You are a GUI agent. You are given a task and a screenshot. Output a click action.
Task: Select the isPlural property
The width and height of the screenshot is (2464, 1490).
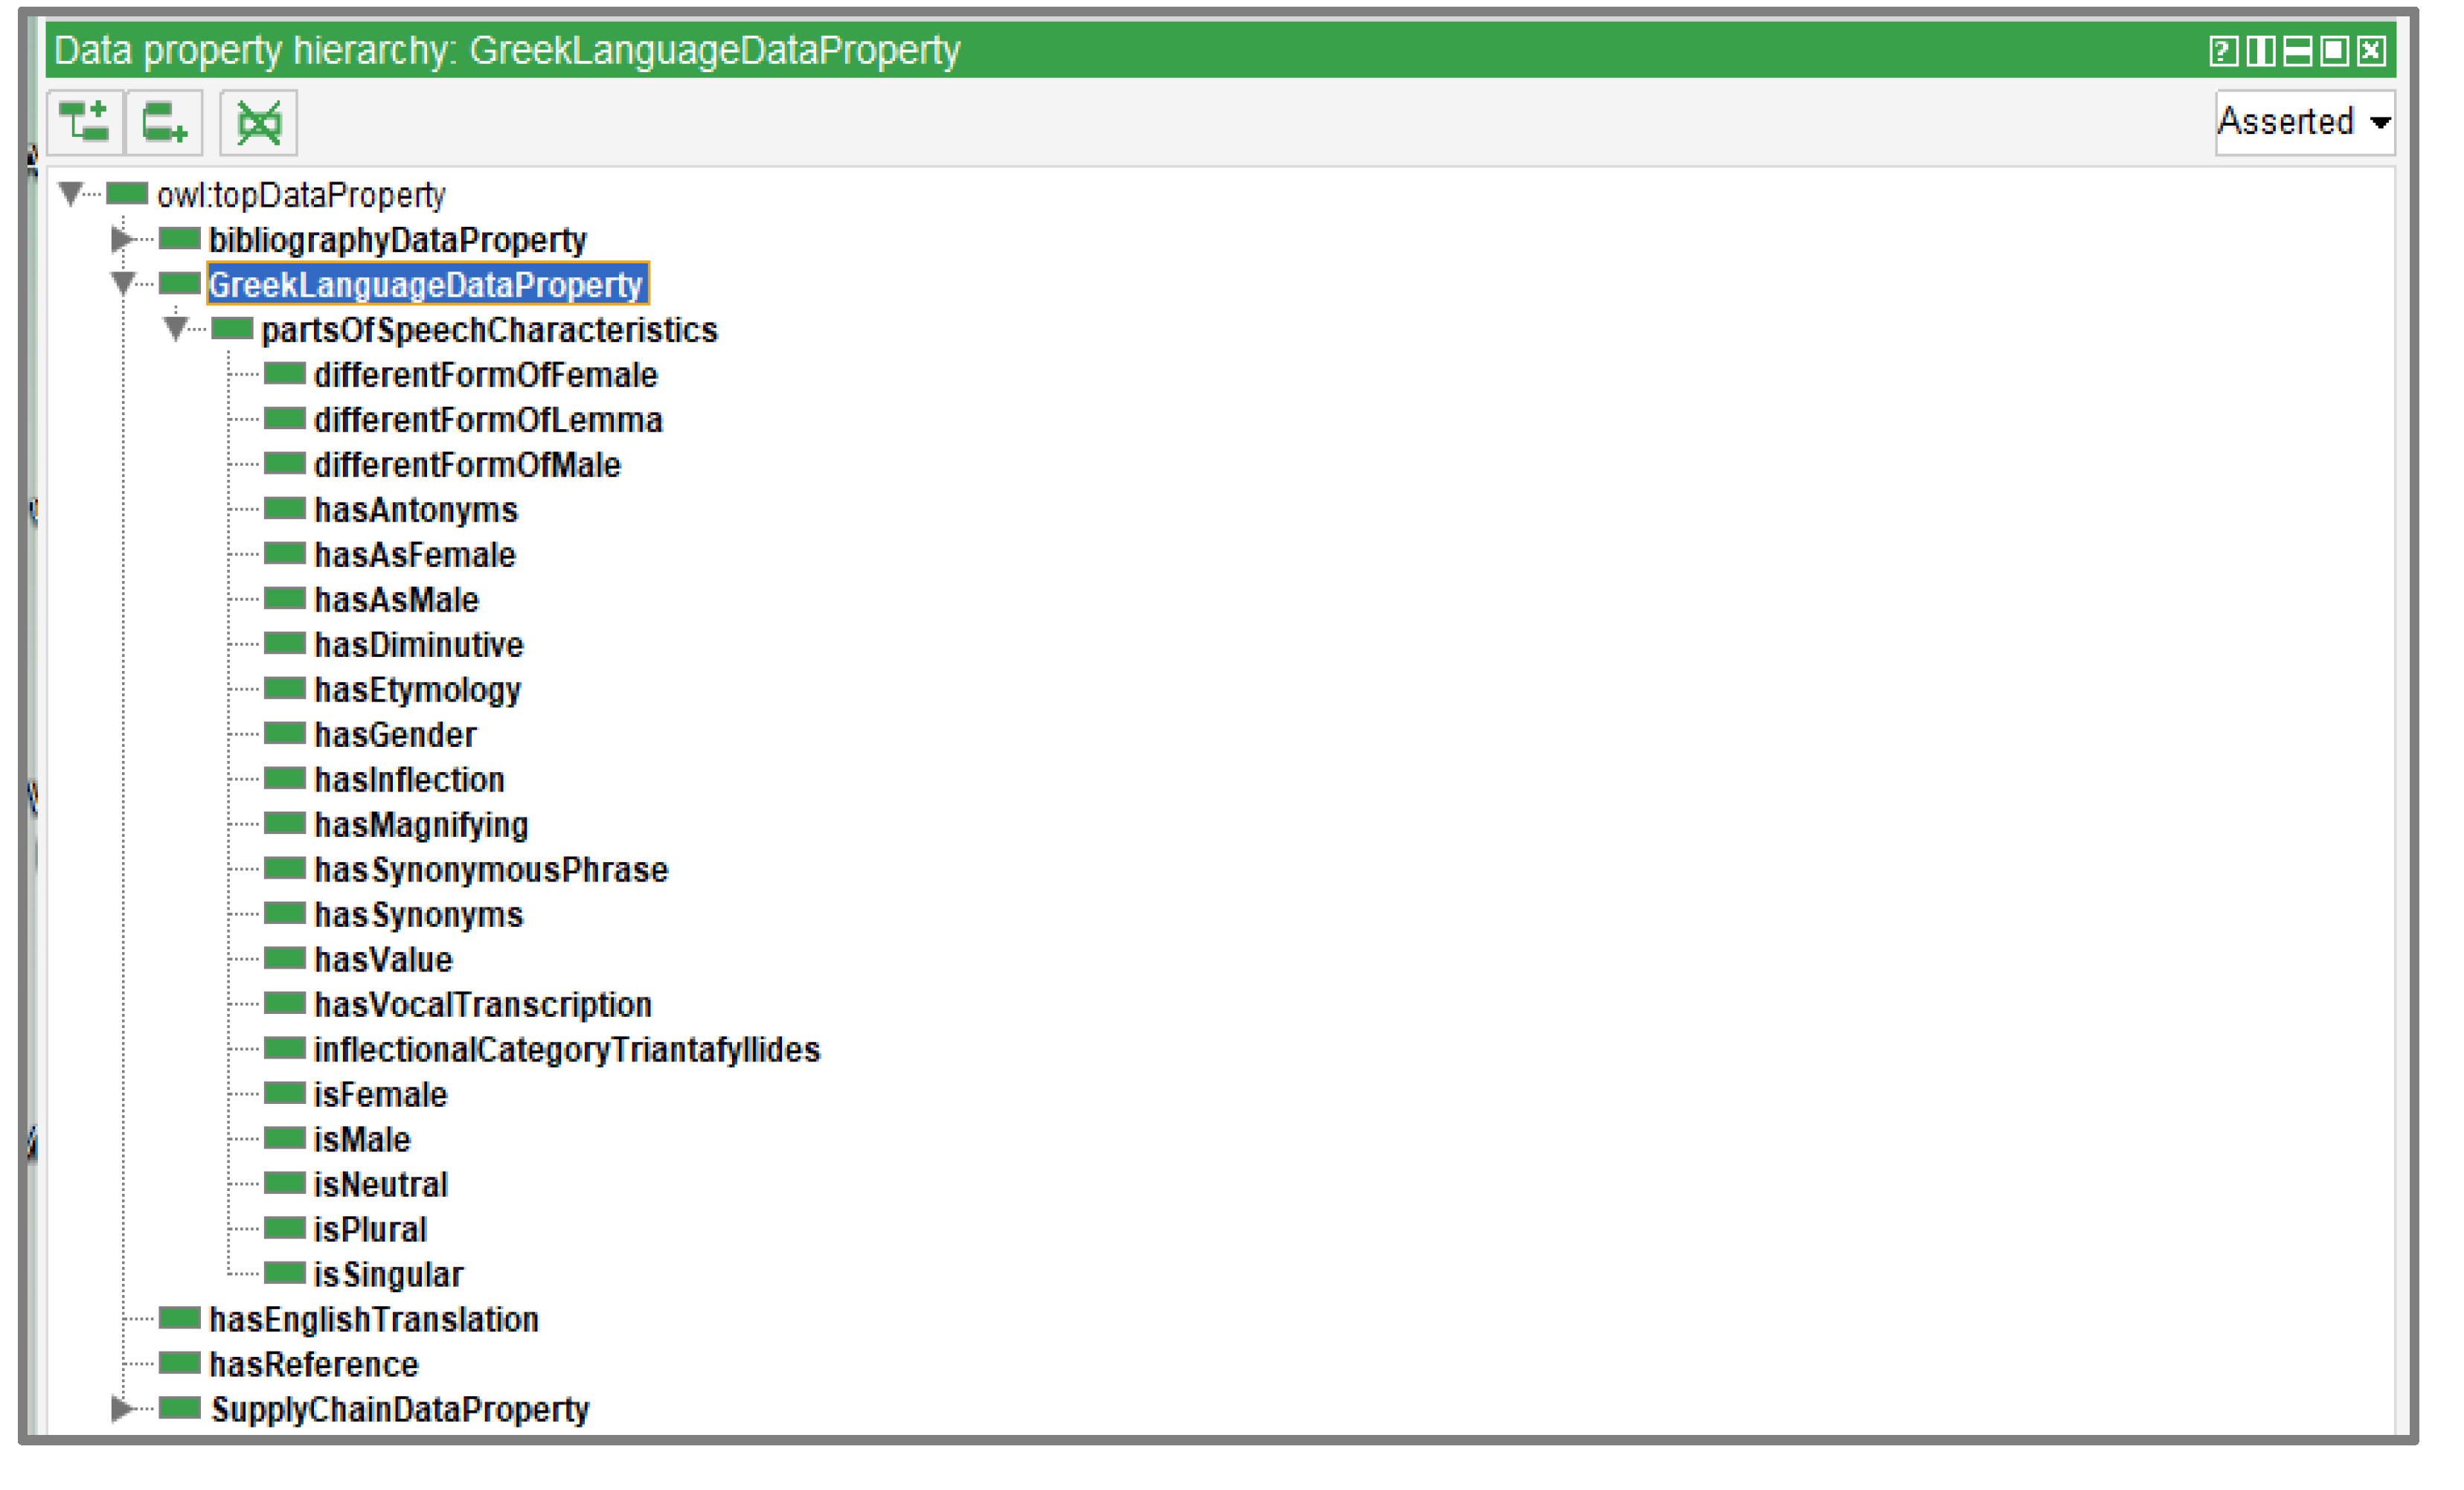pyautogui.click(x=370, y=1230)
